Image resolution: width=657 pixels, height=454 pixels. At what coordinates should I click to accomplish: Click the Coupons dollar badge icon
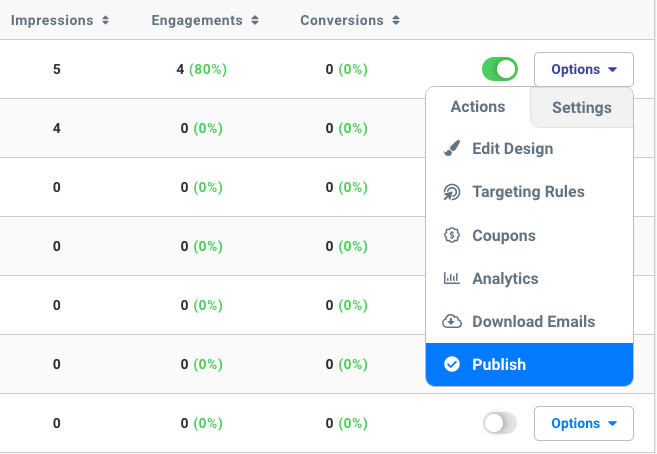coord(452,236)
